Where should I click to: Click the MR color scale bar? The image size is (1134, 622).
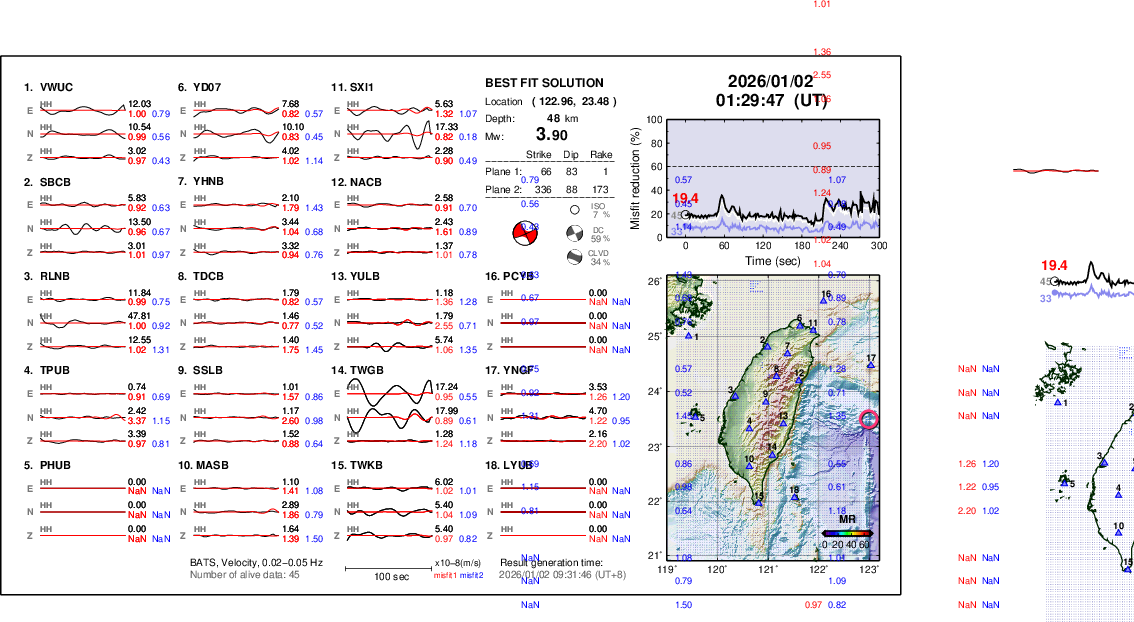point(847,533)
